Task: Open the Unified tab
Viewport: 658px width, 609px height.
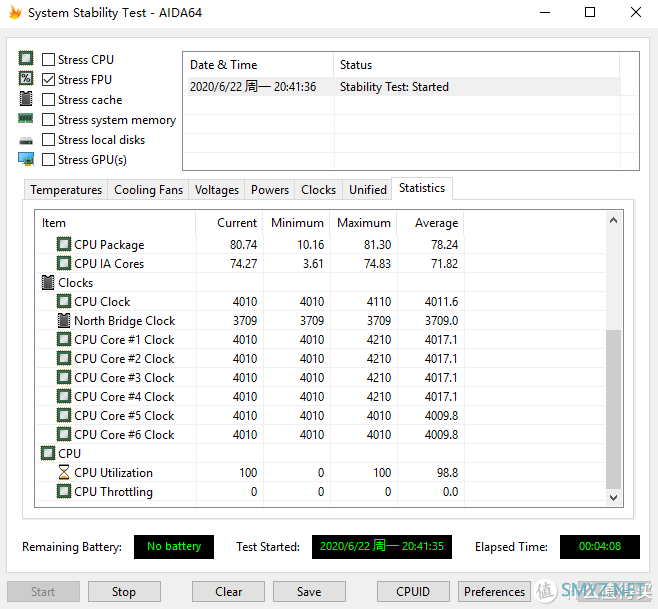Action: tap(368, 190)
